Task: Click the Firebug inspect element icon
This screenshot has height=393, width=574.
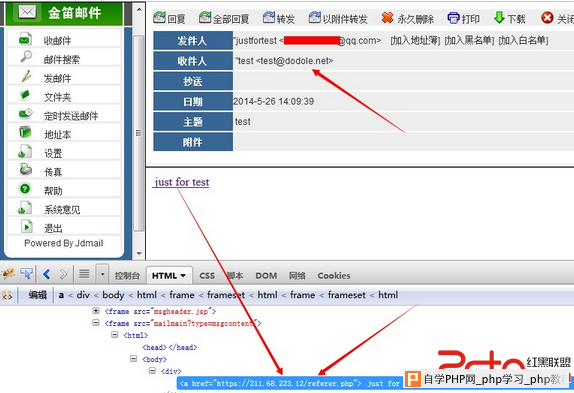Action: click(26, 274)
